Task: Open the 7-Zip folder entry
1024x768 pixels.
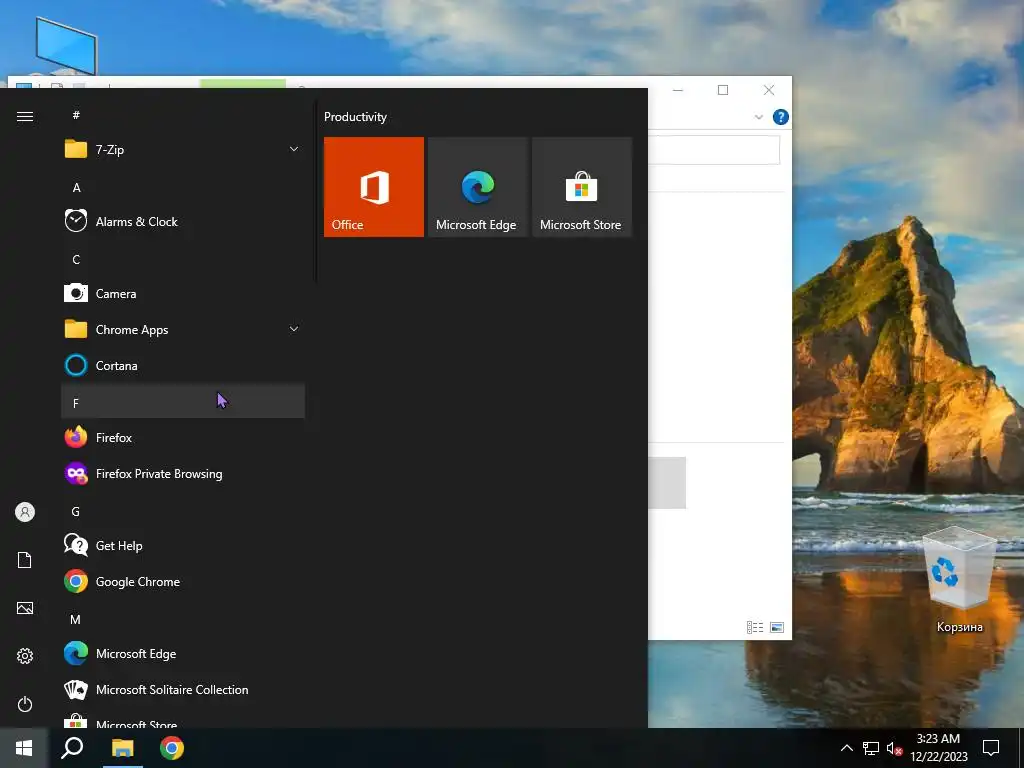Action: tap(183, 150)
